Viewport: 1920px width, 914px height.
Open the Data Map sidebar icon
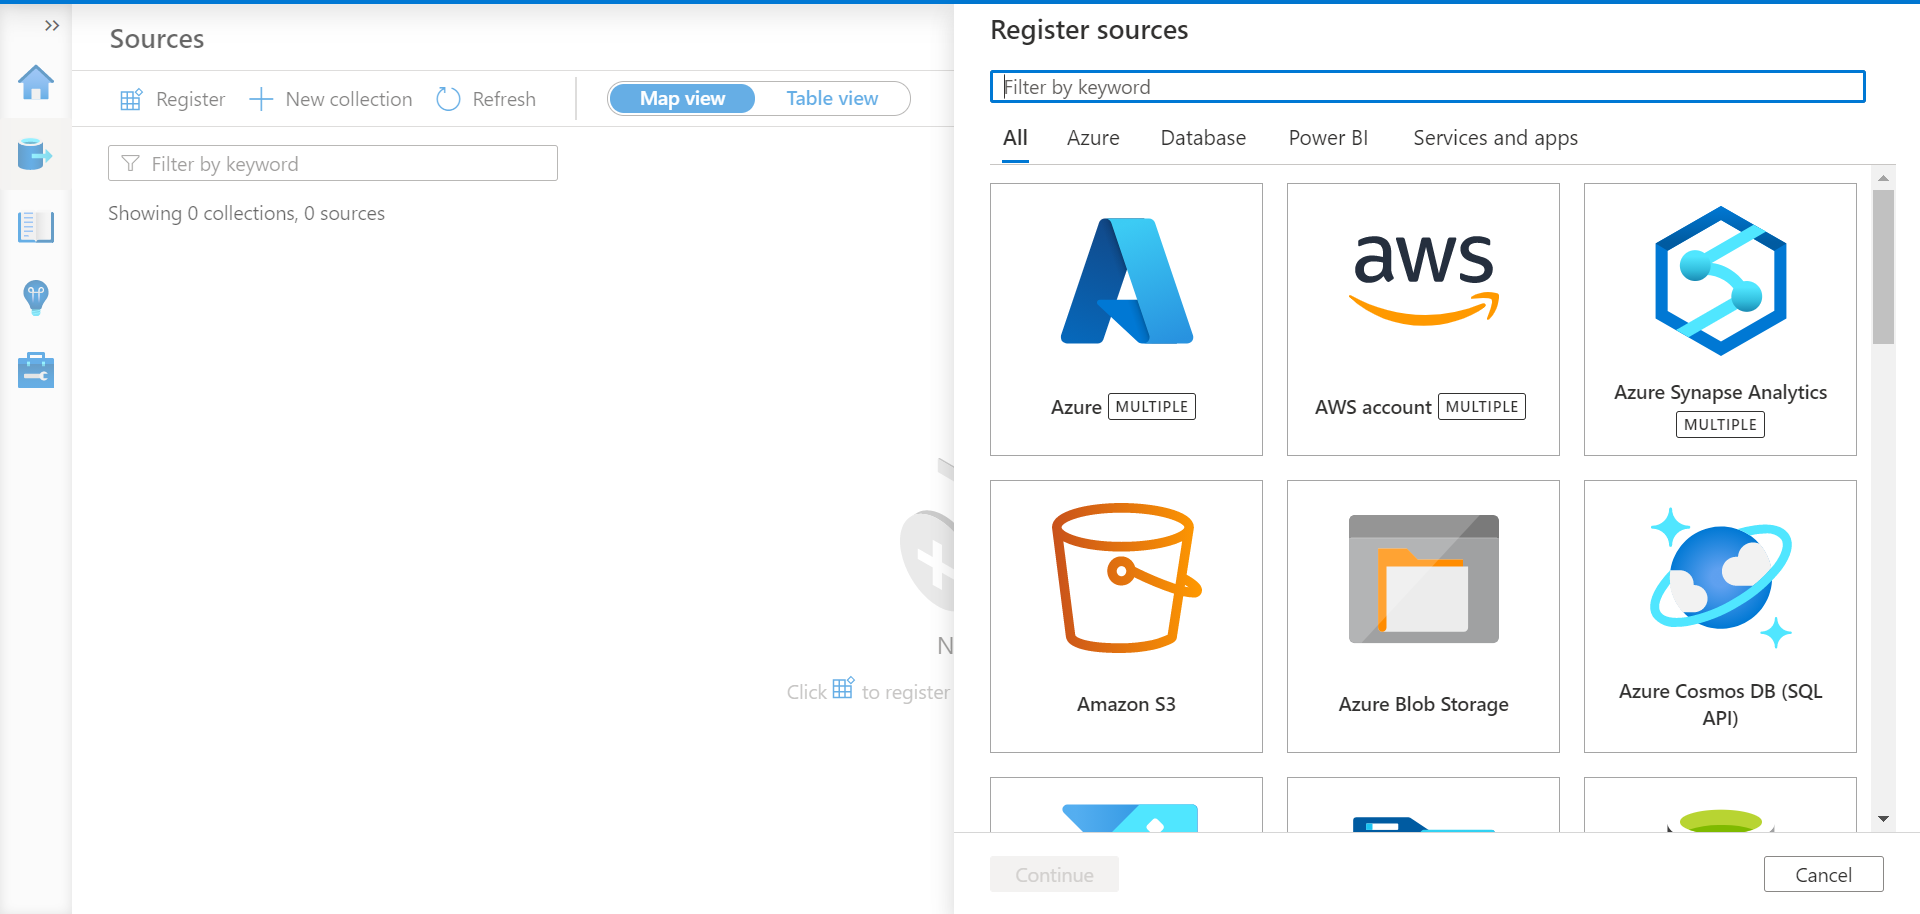point(36,155)
